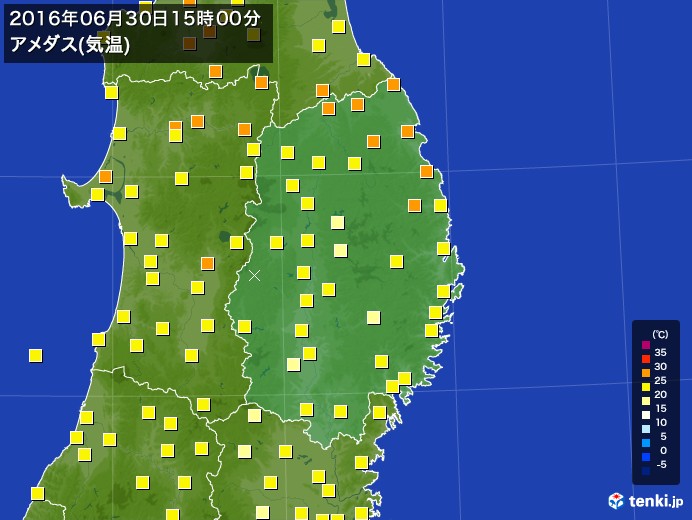Viewport: 692px width, 520px height.
Task: Click the orange legend swatch above 25
Action: point(646,373)
